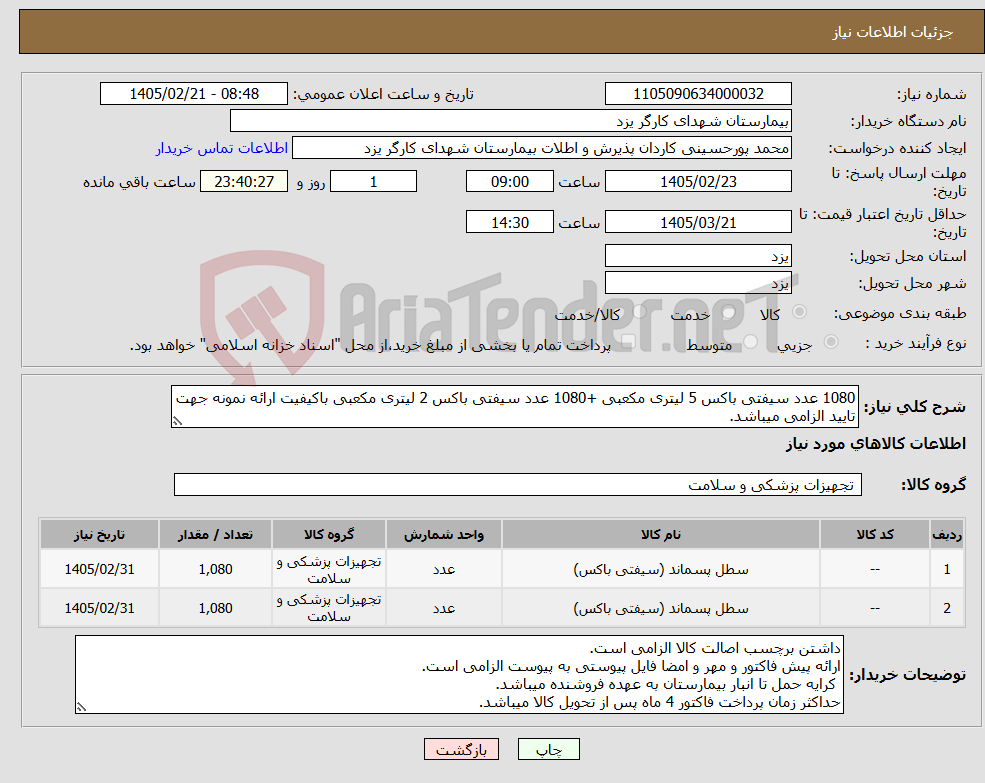Click row 2 need date 1405/02/31
The height and width of the screenshot is (783, 985).
(x=99, y=608)
